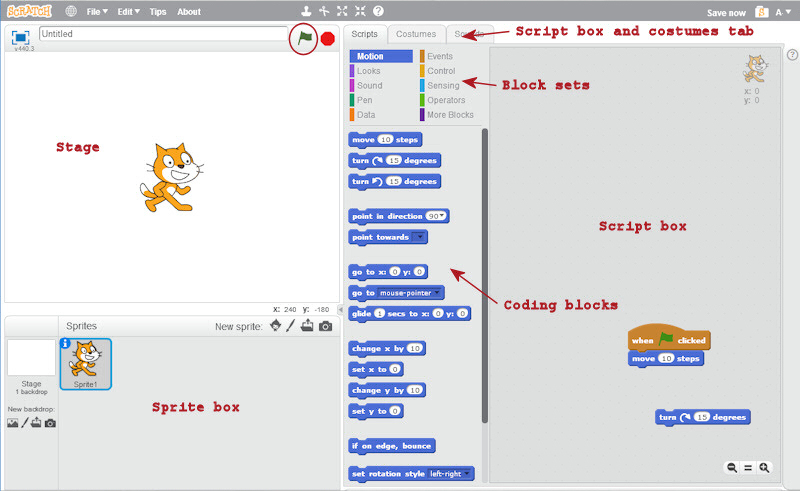This screenshot has width=800, height=491.
Task: Reset scripts area zoom
Action: point(748,468)
